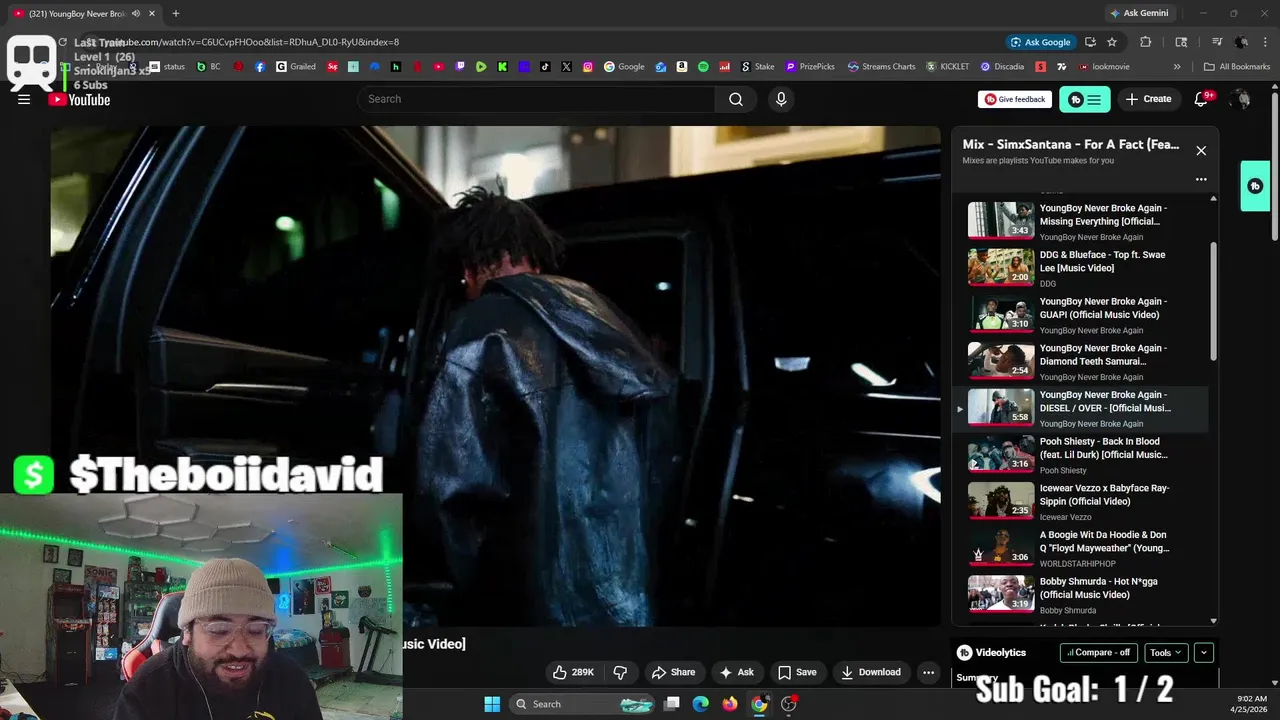Open the KICKLET bookmark
The height and width of the screenshot is (720, 1280).
click(948, 67)
